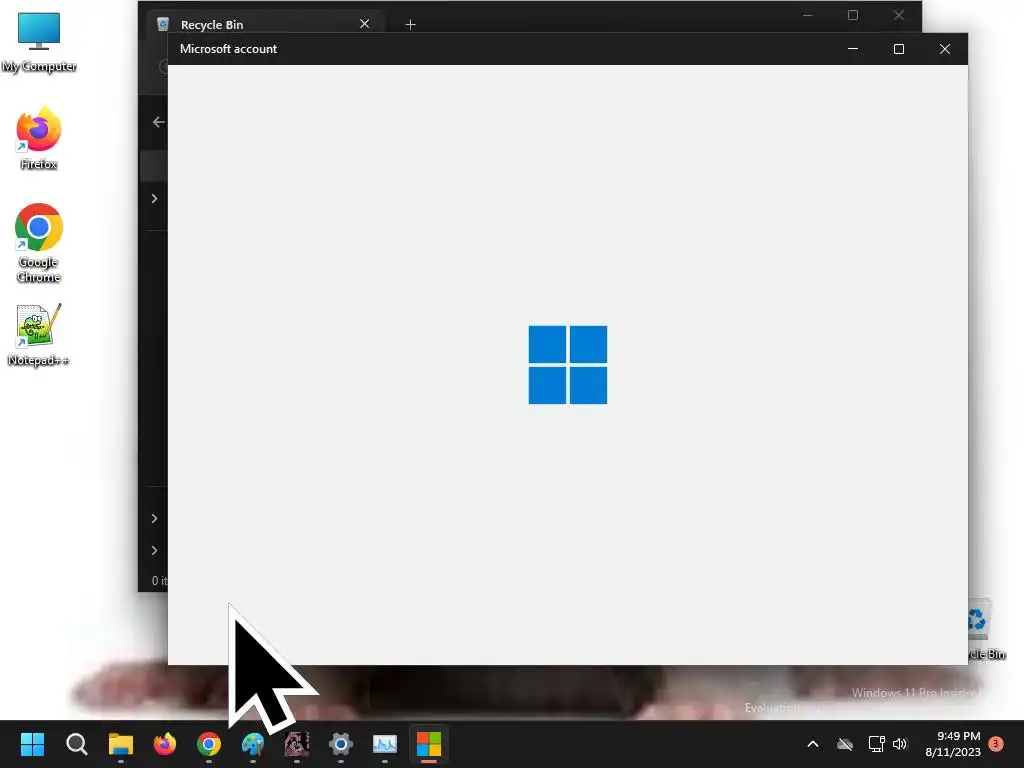Open the Notepad++ desktop shortcut
This screenshot has height=768, width=1024.
tap(39, 334)
